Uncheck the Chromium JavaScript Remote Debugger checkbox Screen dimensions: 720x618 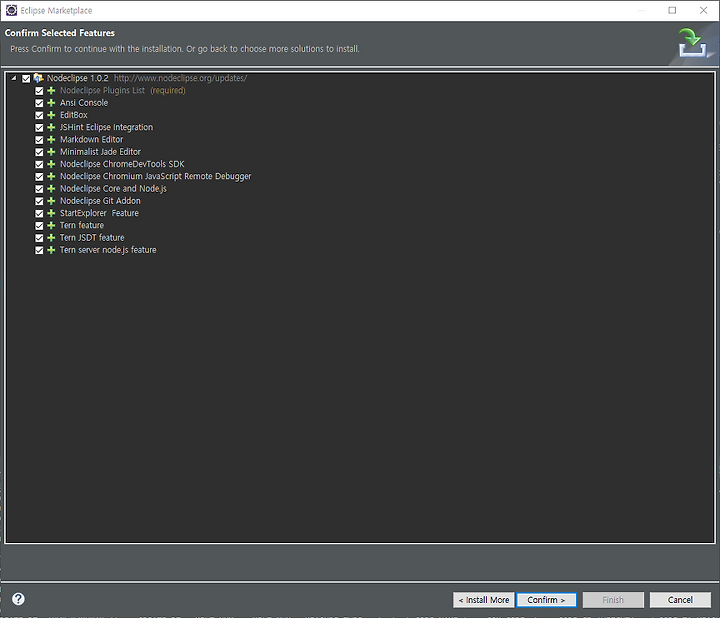39,177
